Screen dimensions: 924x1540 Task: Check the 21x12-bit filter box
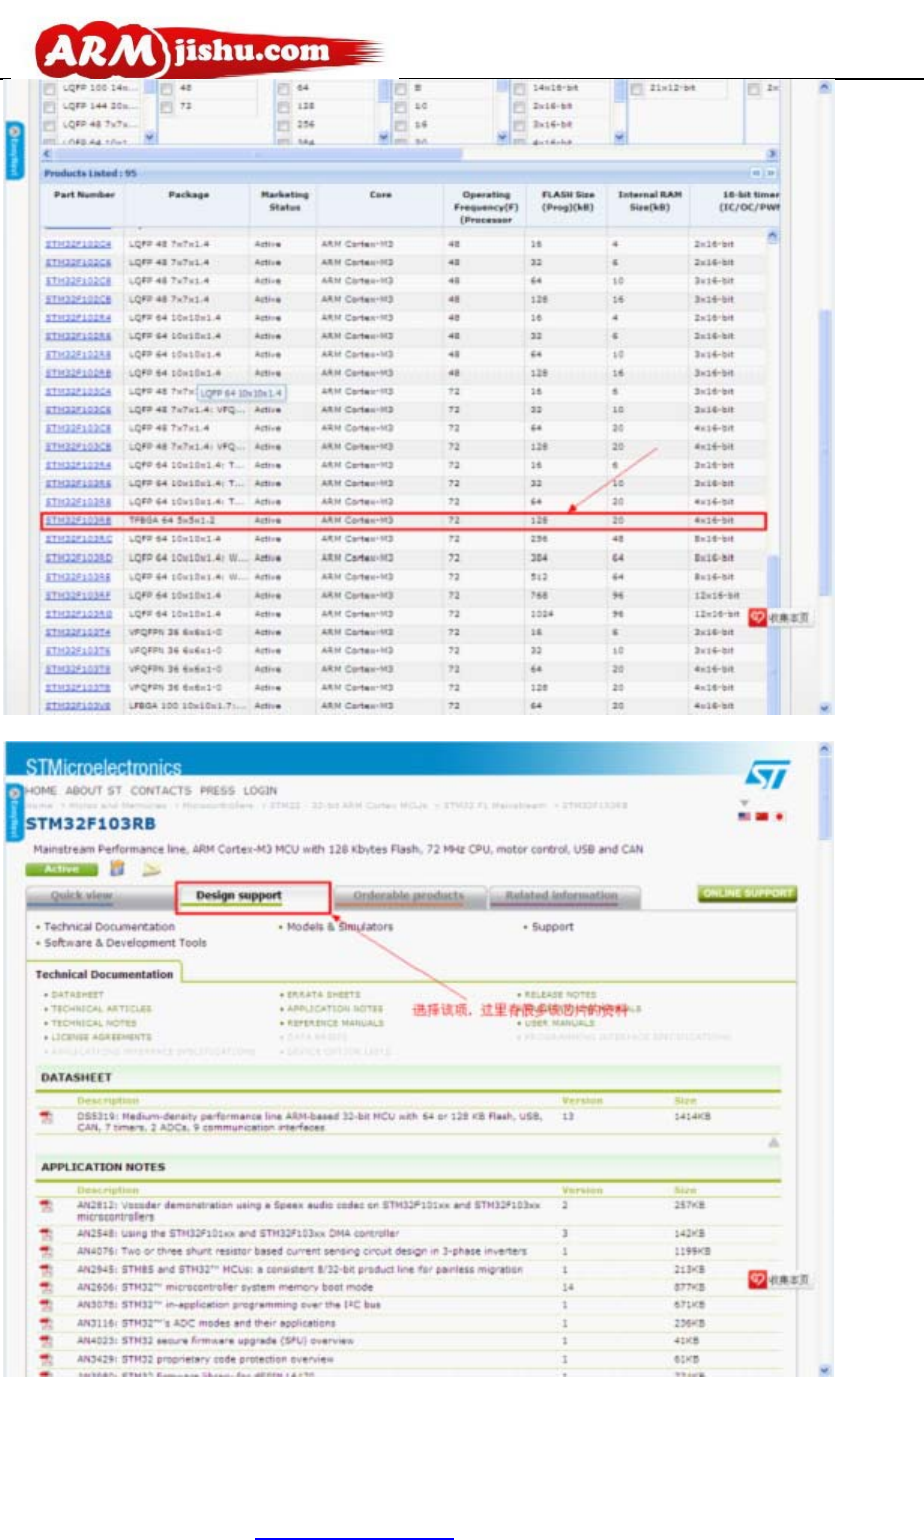click(636, 89)
